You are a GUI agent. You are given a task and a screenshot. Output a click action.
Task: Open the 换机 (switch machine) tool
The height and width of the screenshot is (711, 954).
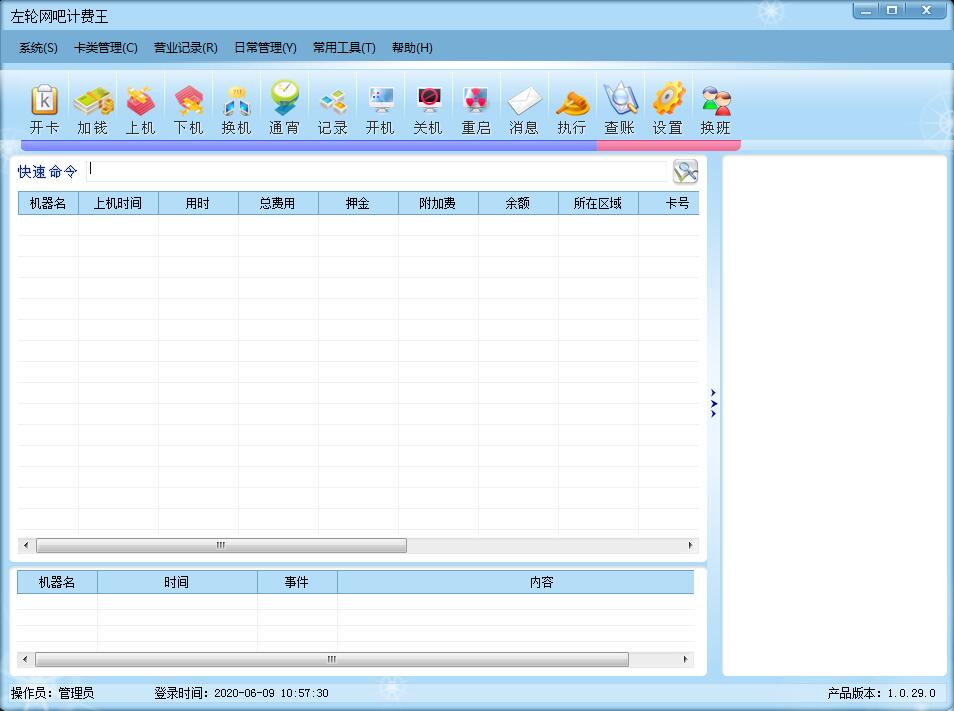(x=236, y=105)
